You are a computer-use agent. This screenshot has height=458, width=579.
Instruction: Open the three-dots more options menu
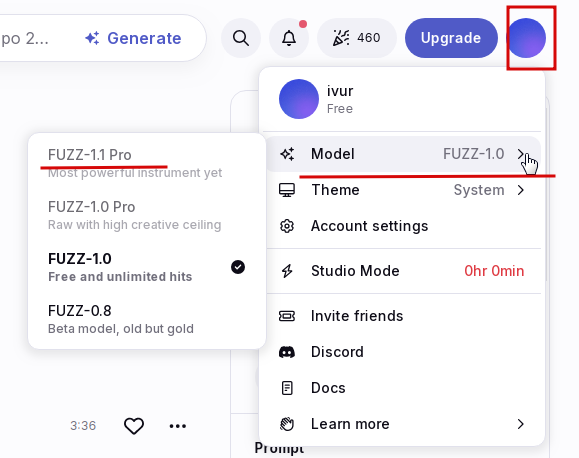(x=178, y=426)
